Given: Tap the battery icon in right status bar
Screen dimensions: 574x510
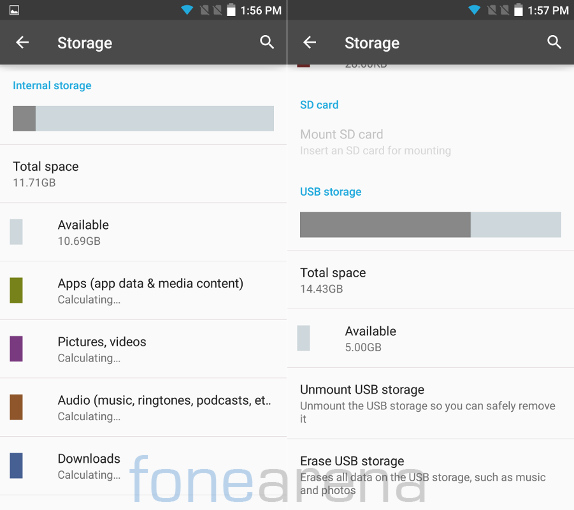Looking at the screenshot, I should pyautogui.click(x=518, y=10).
